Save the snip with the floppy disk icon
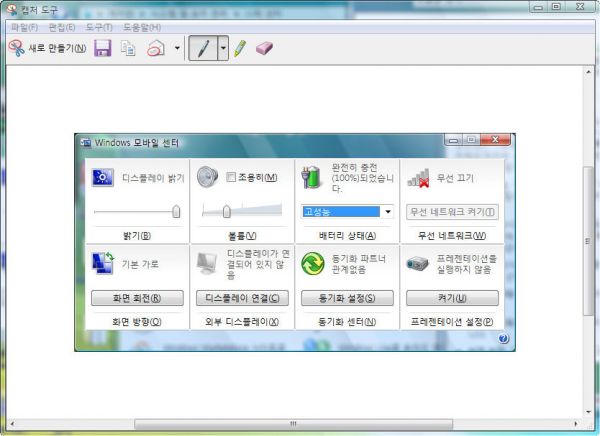The height and width of the screenshot is (436, 600). [103, 48]
